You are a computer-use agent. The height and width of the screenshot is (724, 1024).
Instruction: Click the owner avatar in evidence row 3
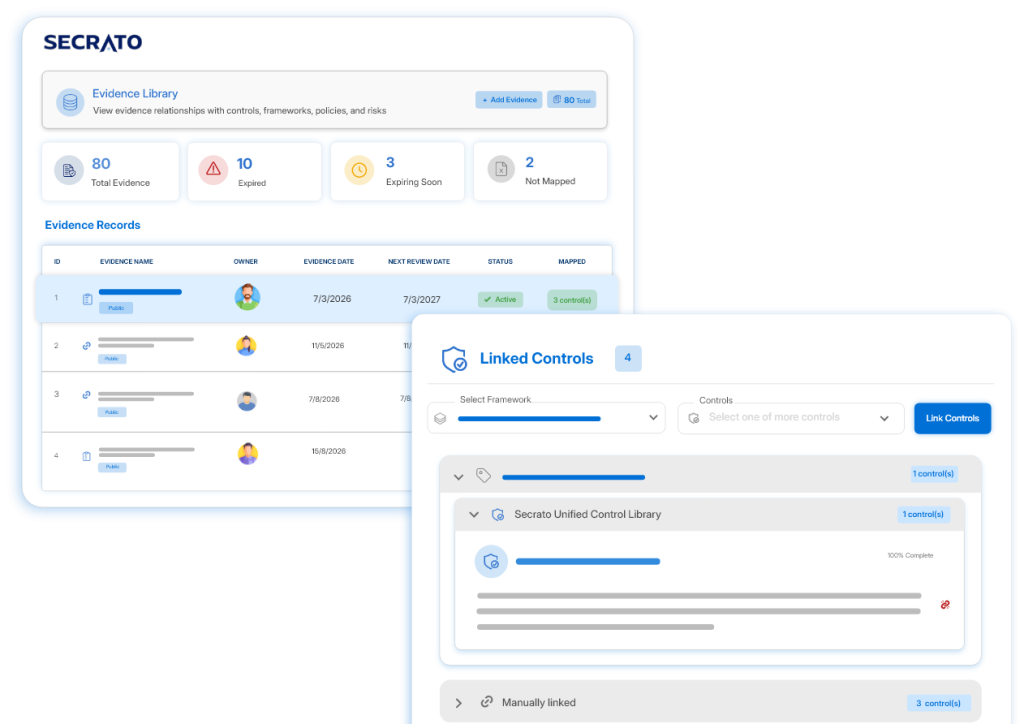247,400
